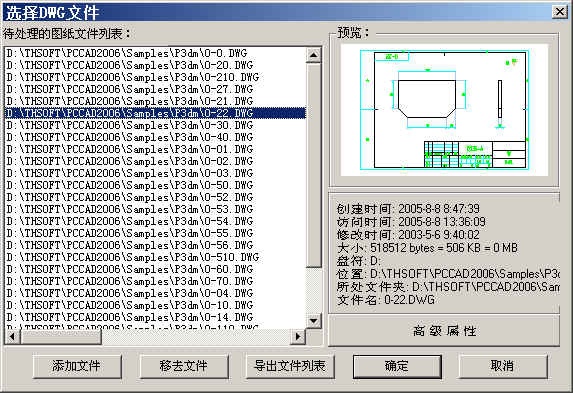Click the horizontal scrollbar right arrow
The height and width of the screenshot is (393, 573).
298,336
